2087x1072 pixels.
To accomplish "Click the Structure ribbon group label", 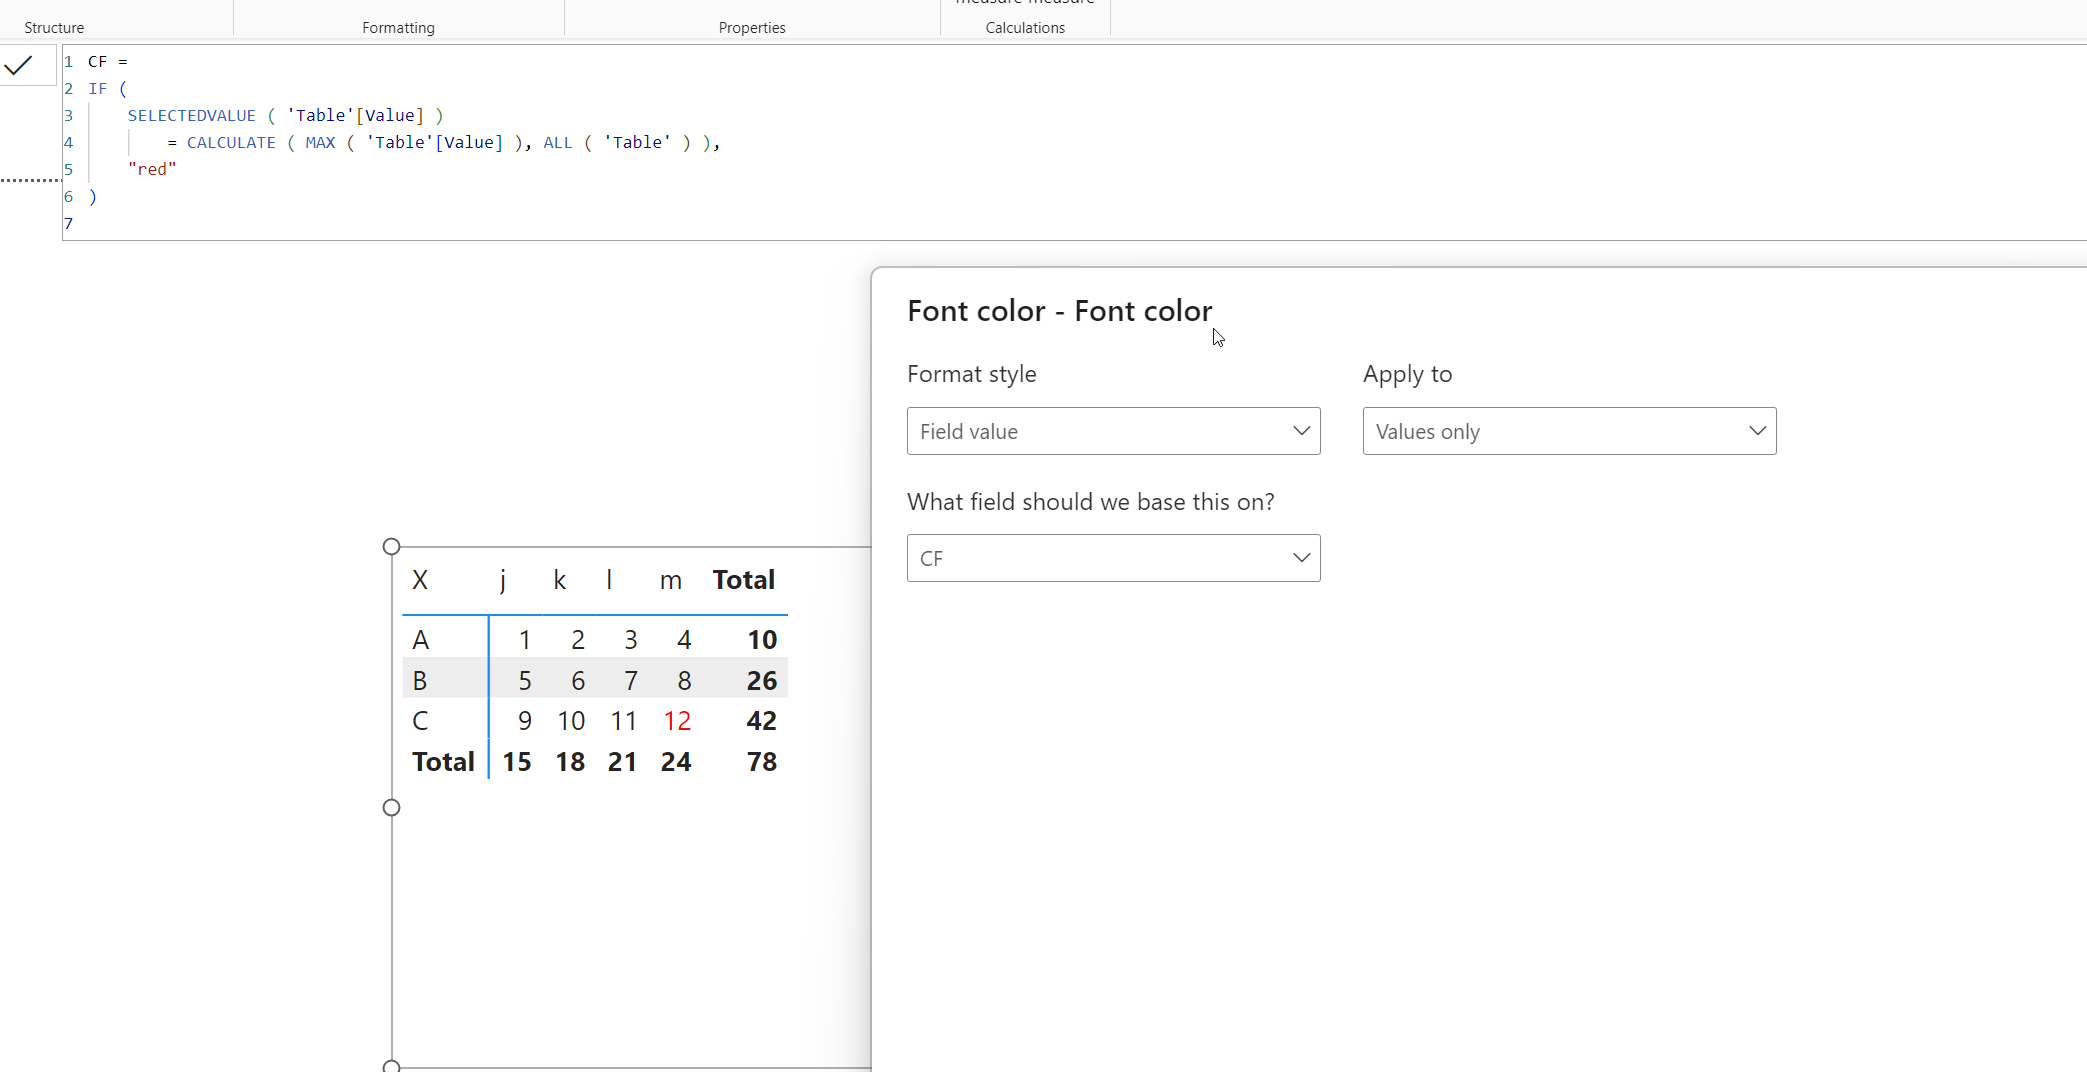I will pyautogui.click(x=54, y=28).
